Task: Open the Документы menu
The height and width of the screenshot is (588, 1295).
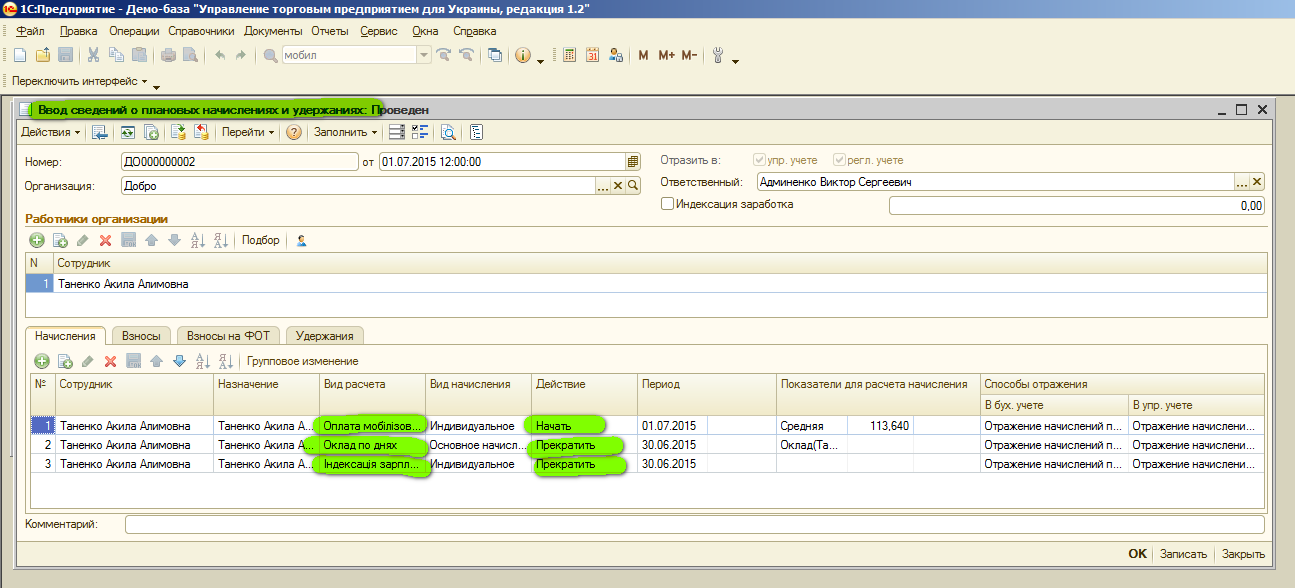Action: [x=273, y=31]
